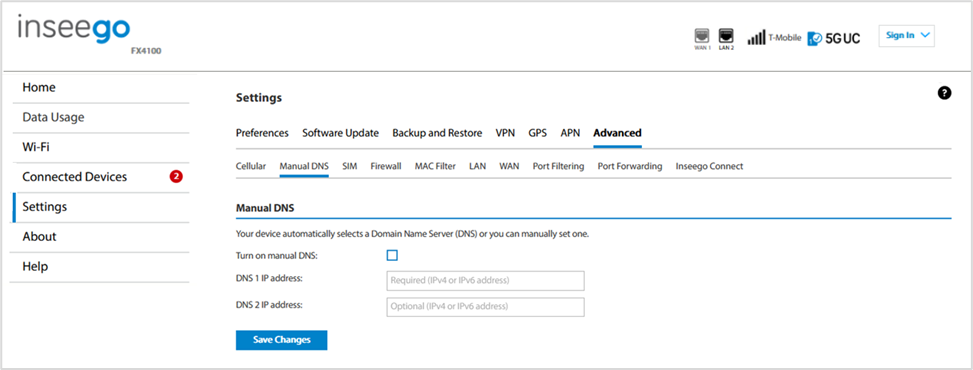The width and height of the screenshot is (973, 370).
Task: Click the DNS 2 IP address field
Action: [x=485, y=307]
